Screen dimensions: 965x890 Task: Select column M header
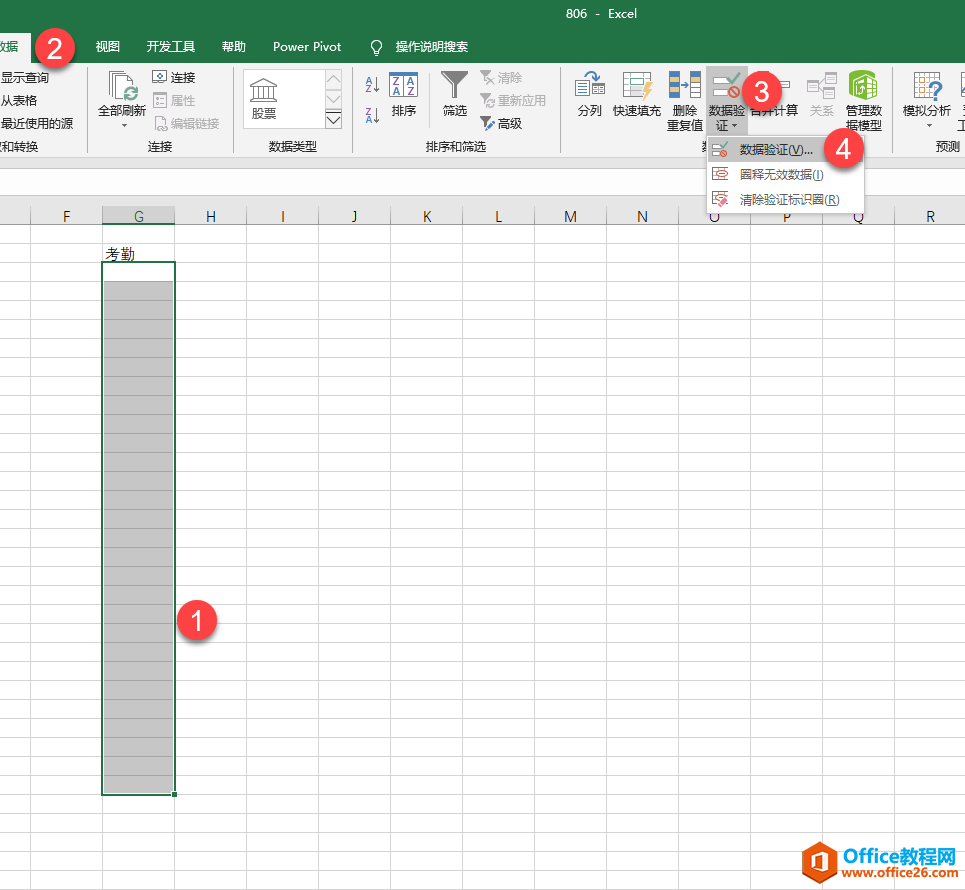click(571, 216)
